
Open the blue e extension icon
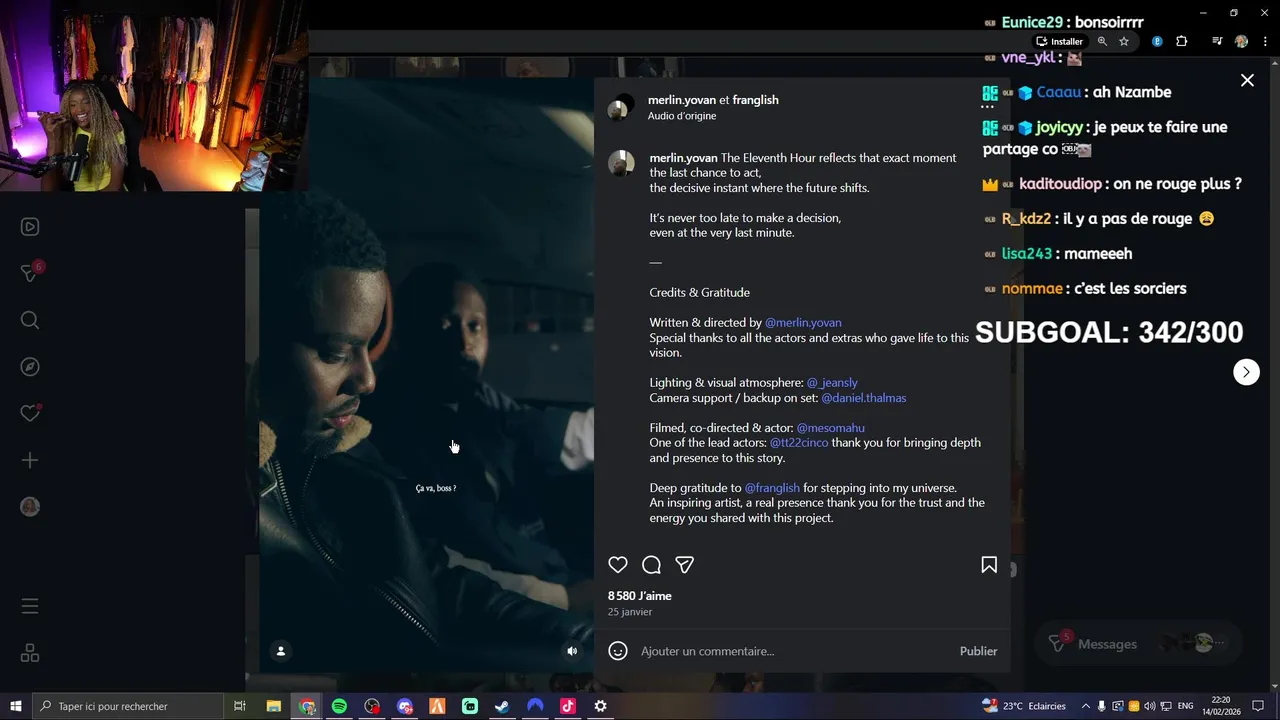pos(1157,41)
